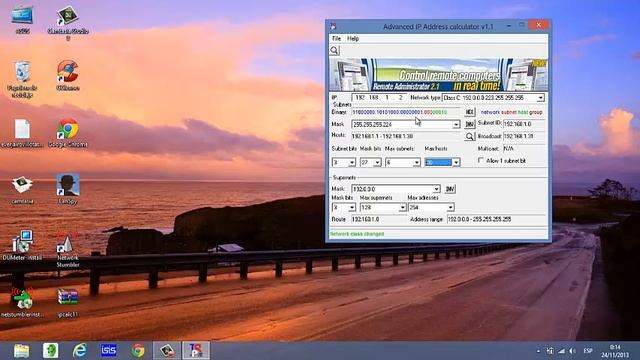Screen dimensions: 640x360
Task: Expand the subnet Mask 255.255.255.224 dropdown
Action: tap(456, 124)
